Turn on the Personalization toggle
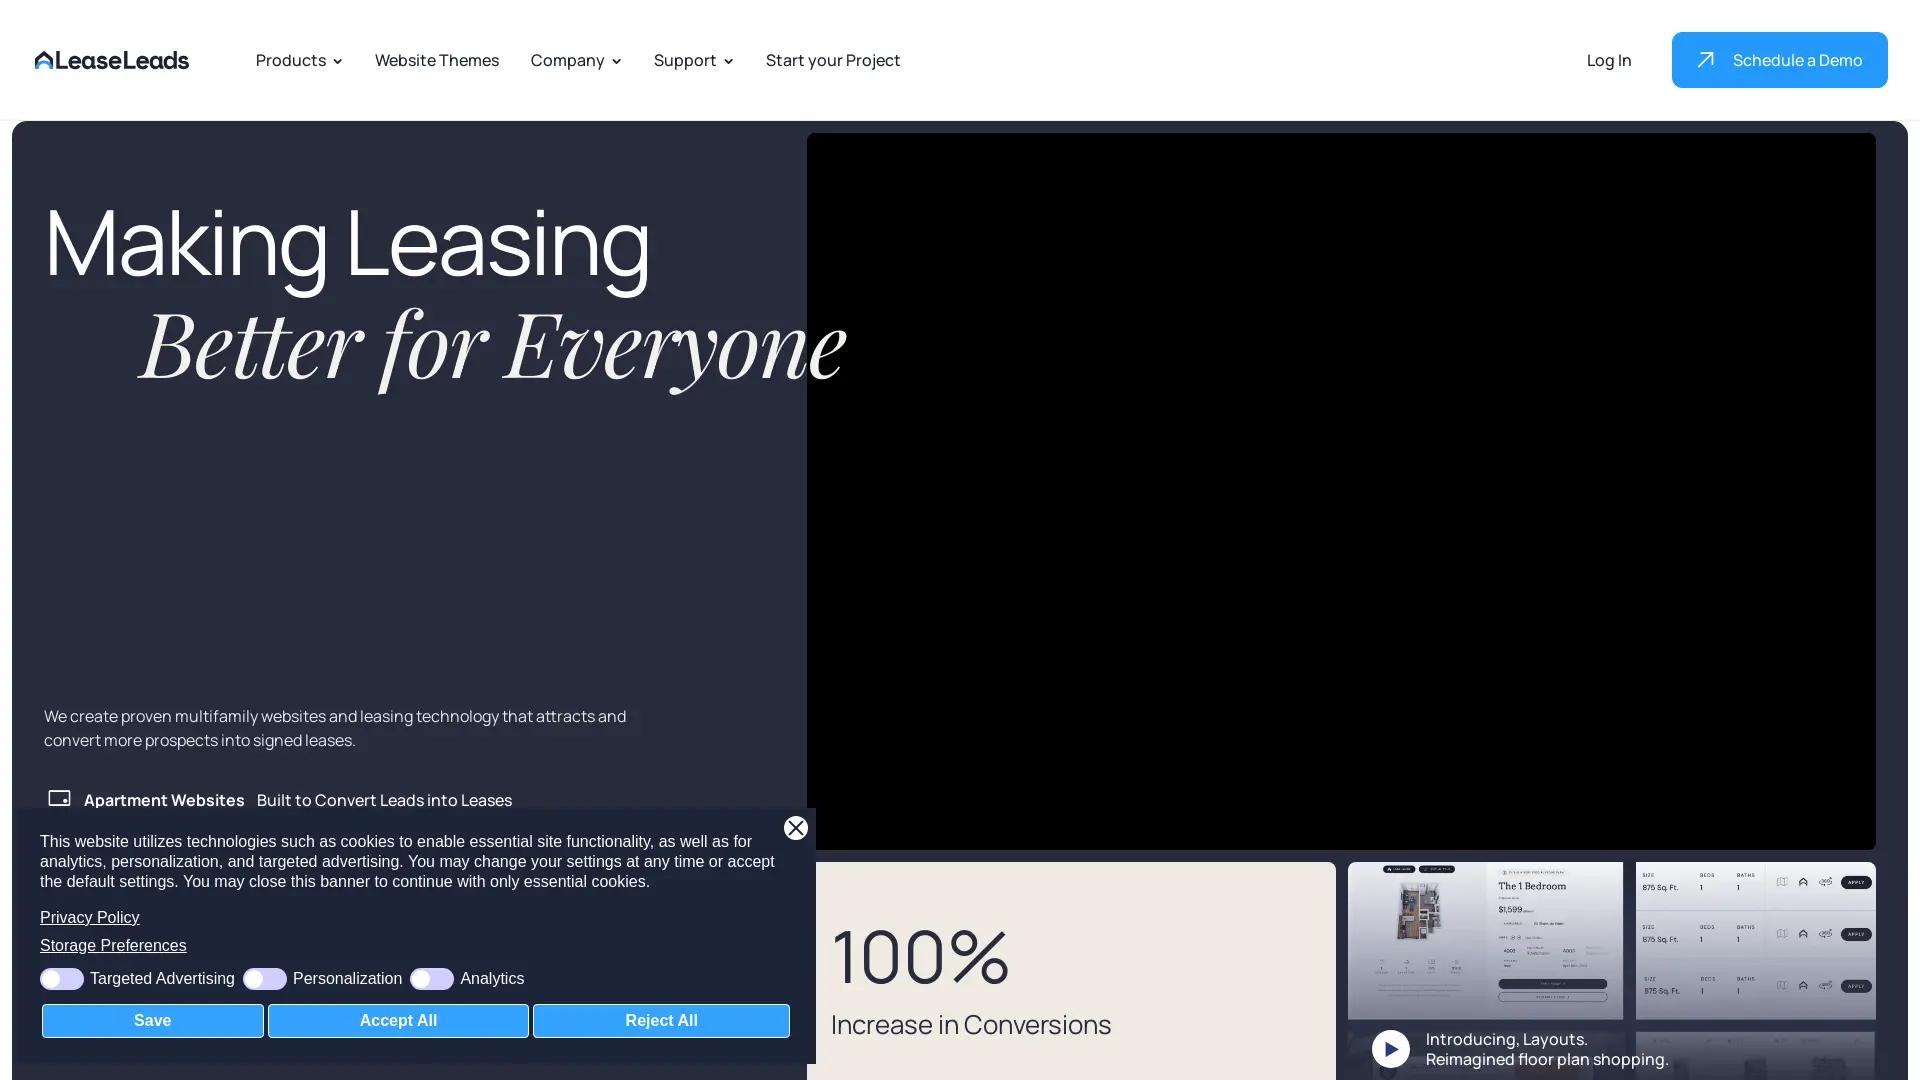This screenshot has height=1080, width=1920. pos(265,978)
